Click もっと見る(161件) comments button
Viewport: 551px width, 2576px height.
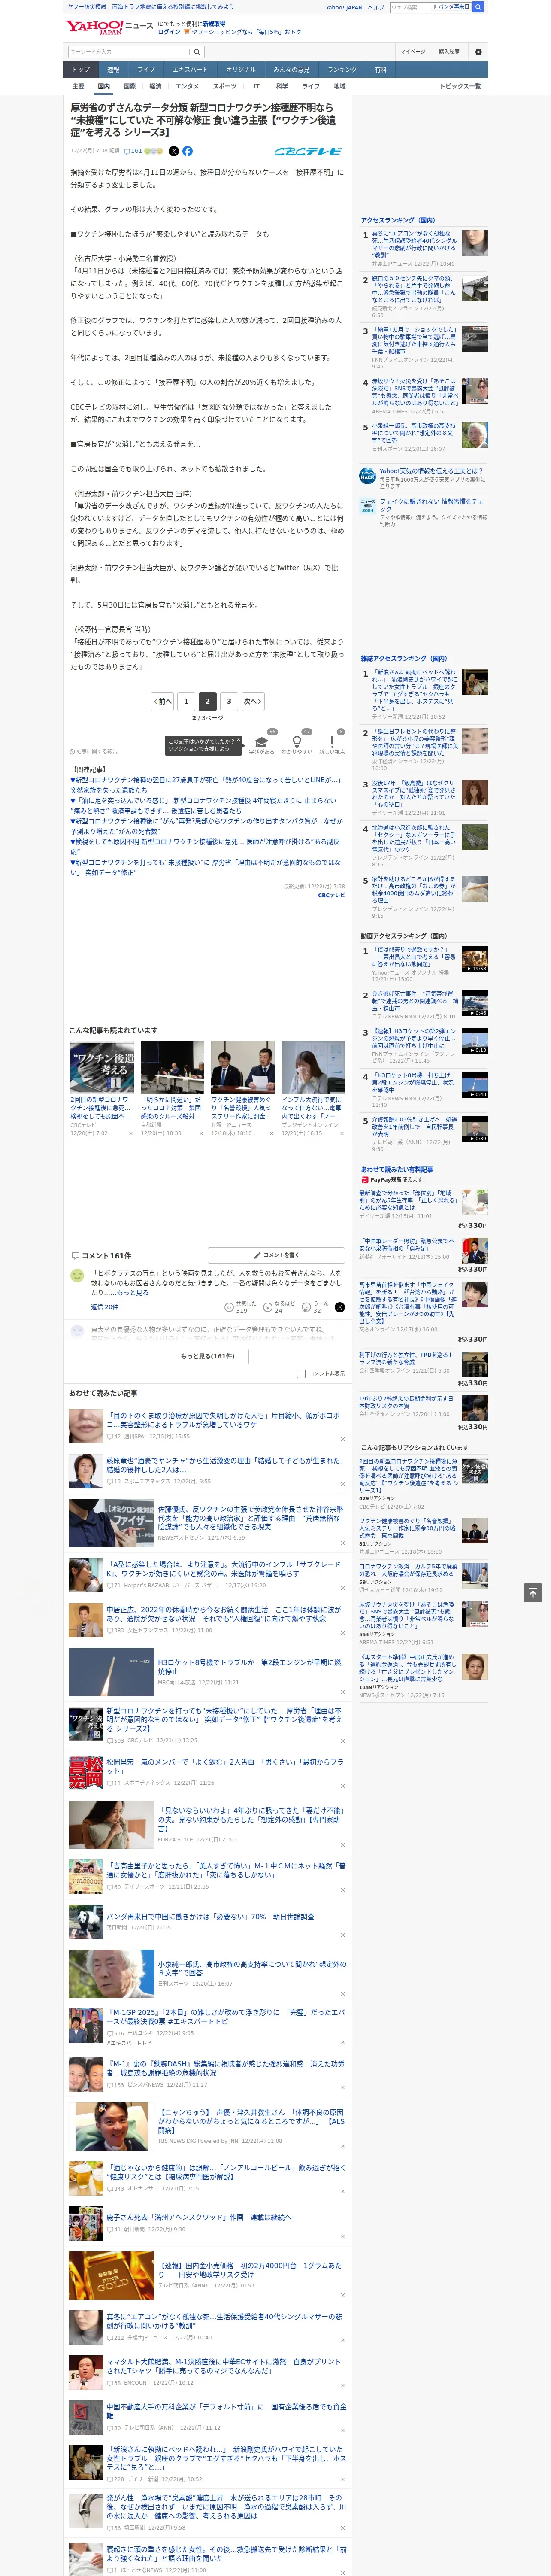(x=208, y=1356)
